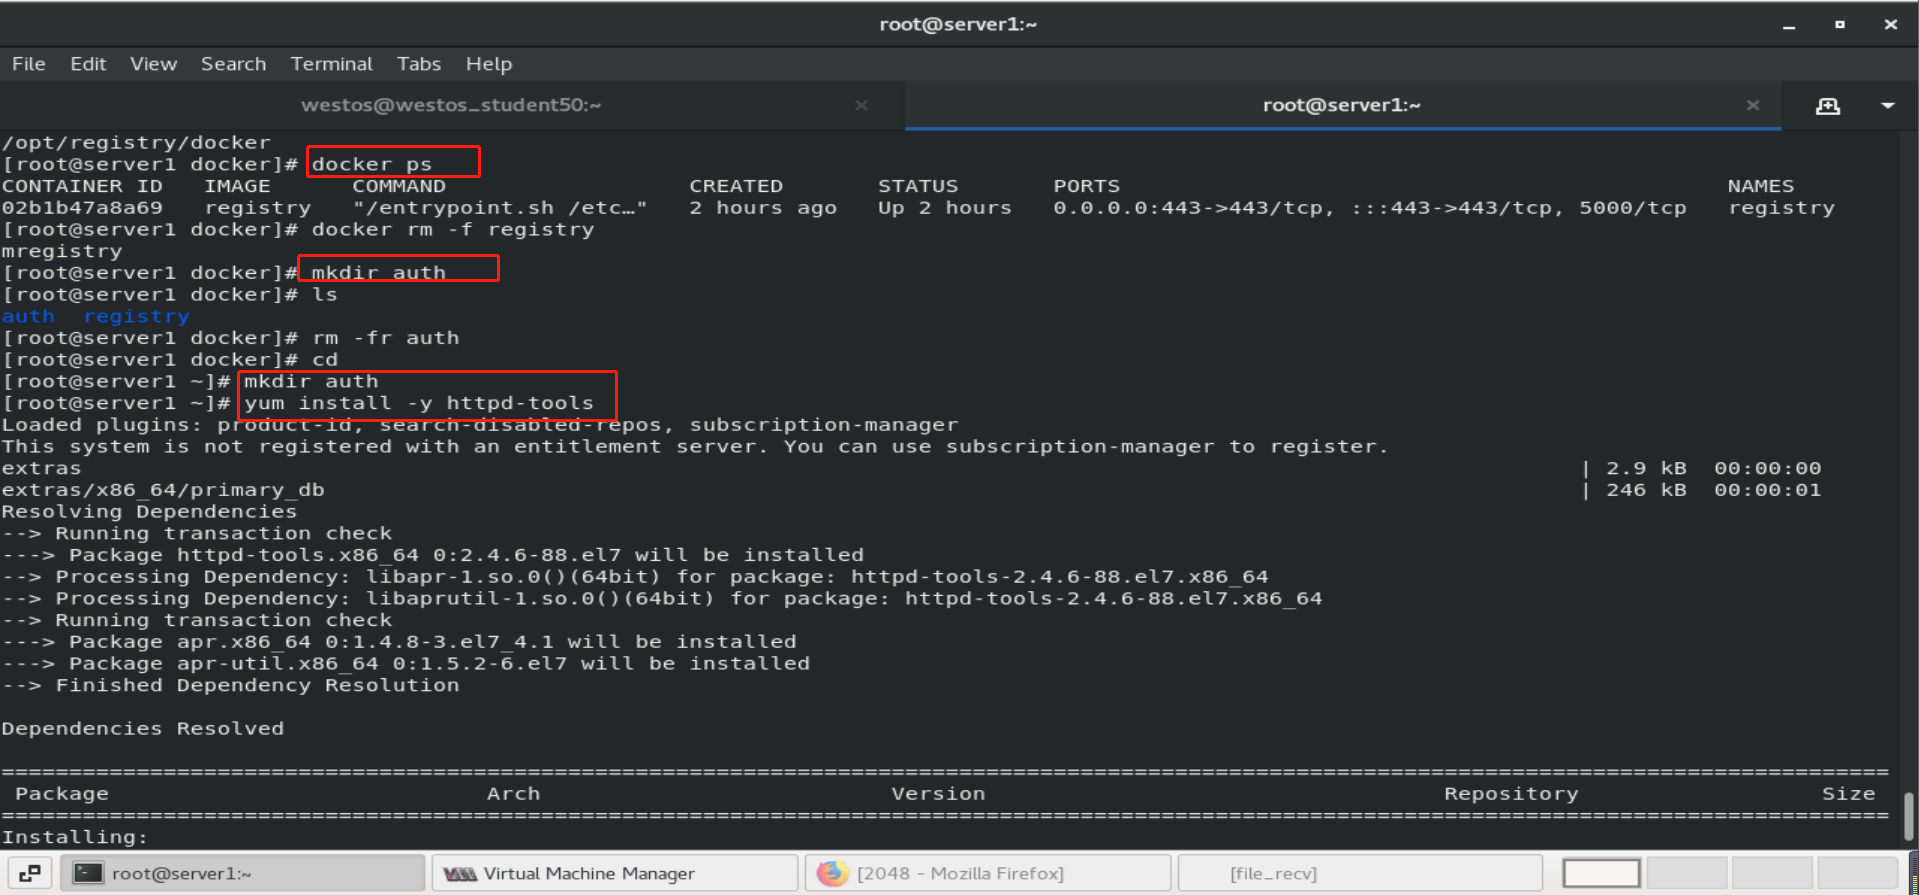Viewport: 1919px width, 895px height.
Task: Click Virtual Machine Manager taskbar icon
Action: 460,873
